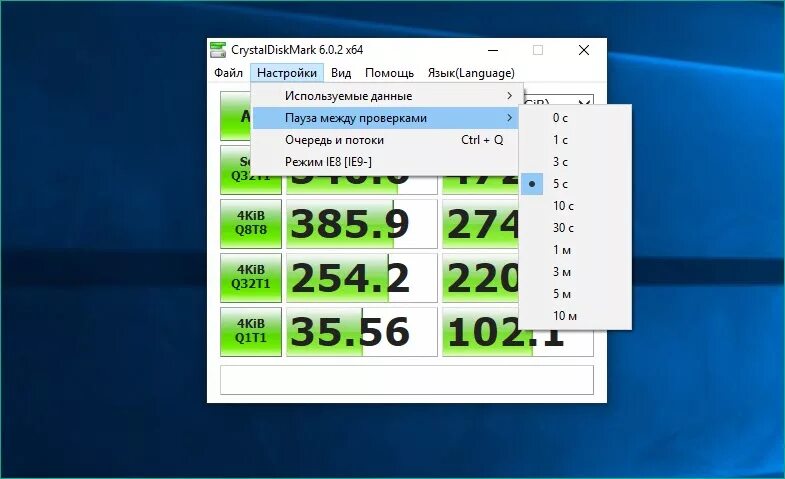Screen dimensions: 785x479
Task: Close the Настройки menu in menu bar
Action: 287,73
